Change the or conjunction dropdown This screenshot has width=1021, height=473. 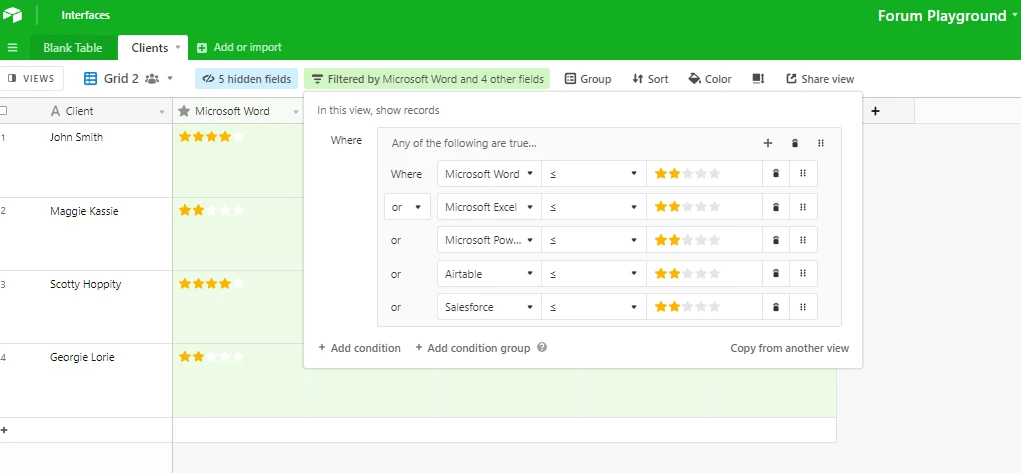[407, 207]
